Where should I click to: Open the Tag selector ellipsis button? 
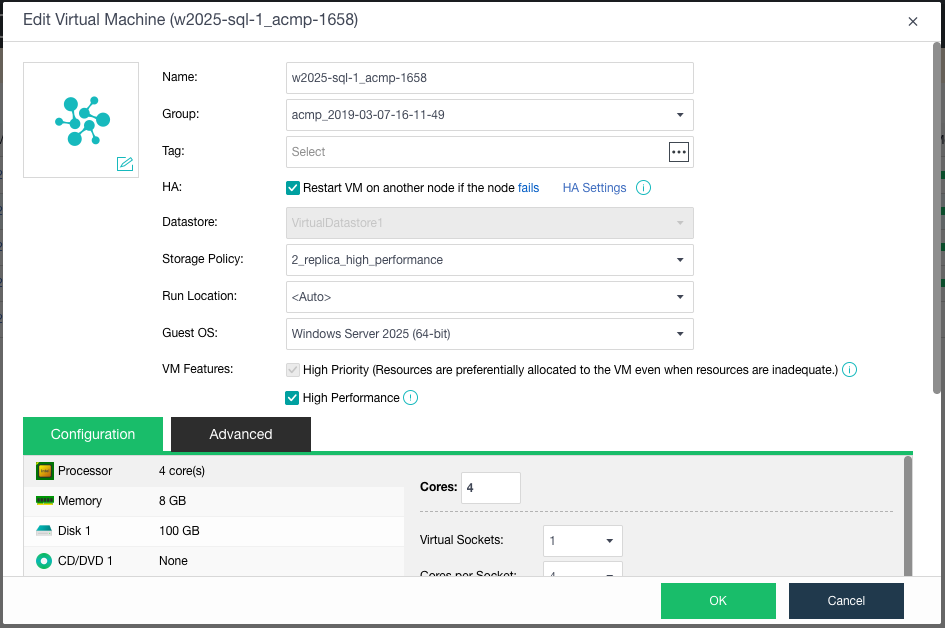679,152
